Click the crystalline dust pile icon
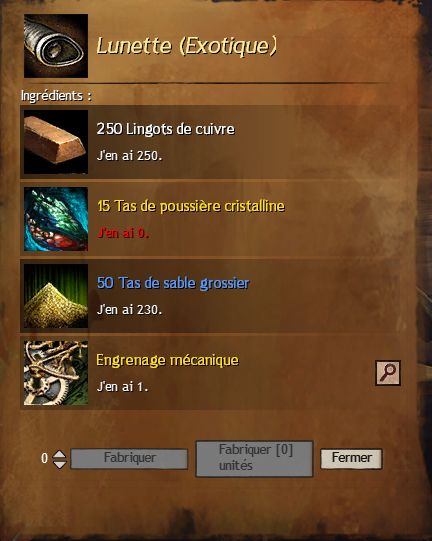The width and height of the screenshot is (432, 541). [56, 219]
